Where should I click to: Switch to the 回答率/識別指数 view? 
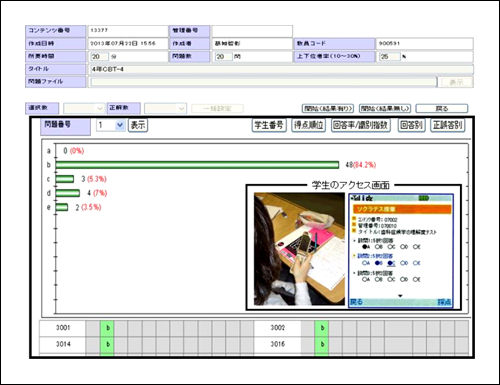point(361,125)
